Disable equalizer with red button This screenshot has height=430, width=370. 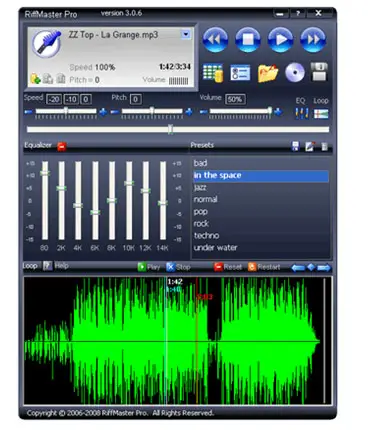tap(62, 146)
